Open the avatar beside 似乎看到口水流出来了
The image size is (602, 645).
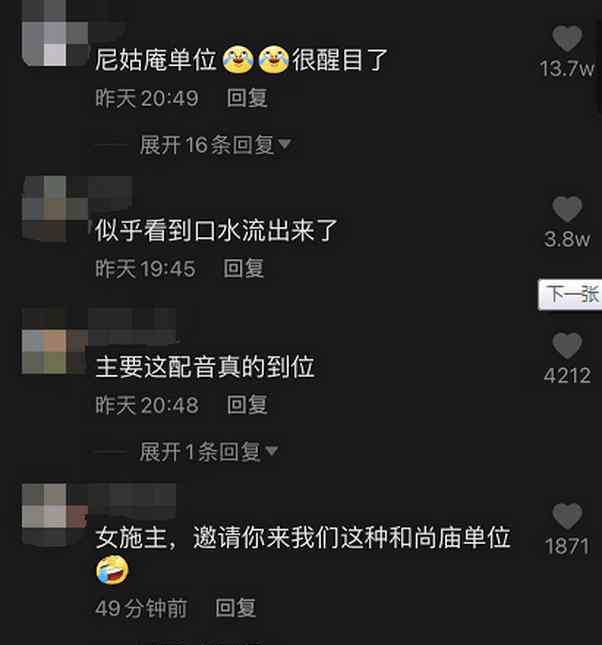point(55,209)
